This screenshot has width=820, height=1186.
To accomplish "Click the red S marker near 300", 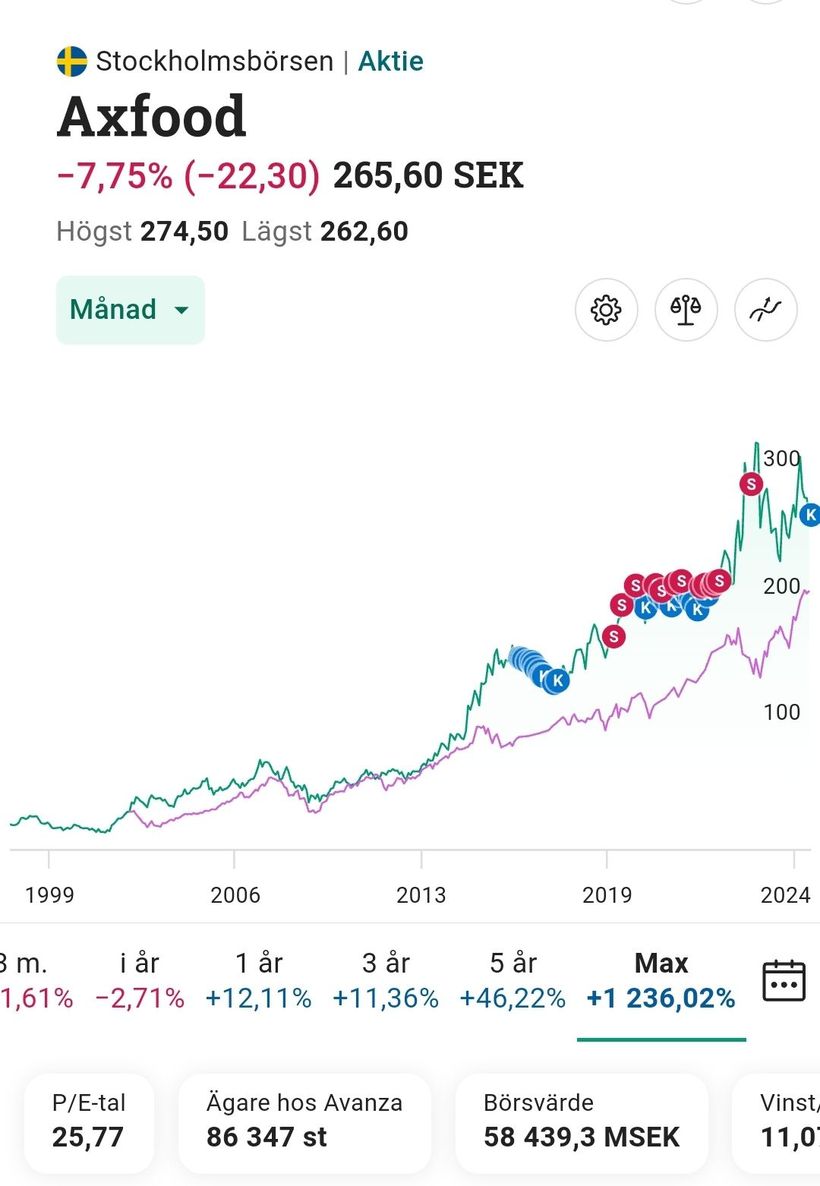I will pos(750,484).
